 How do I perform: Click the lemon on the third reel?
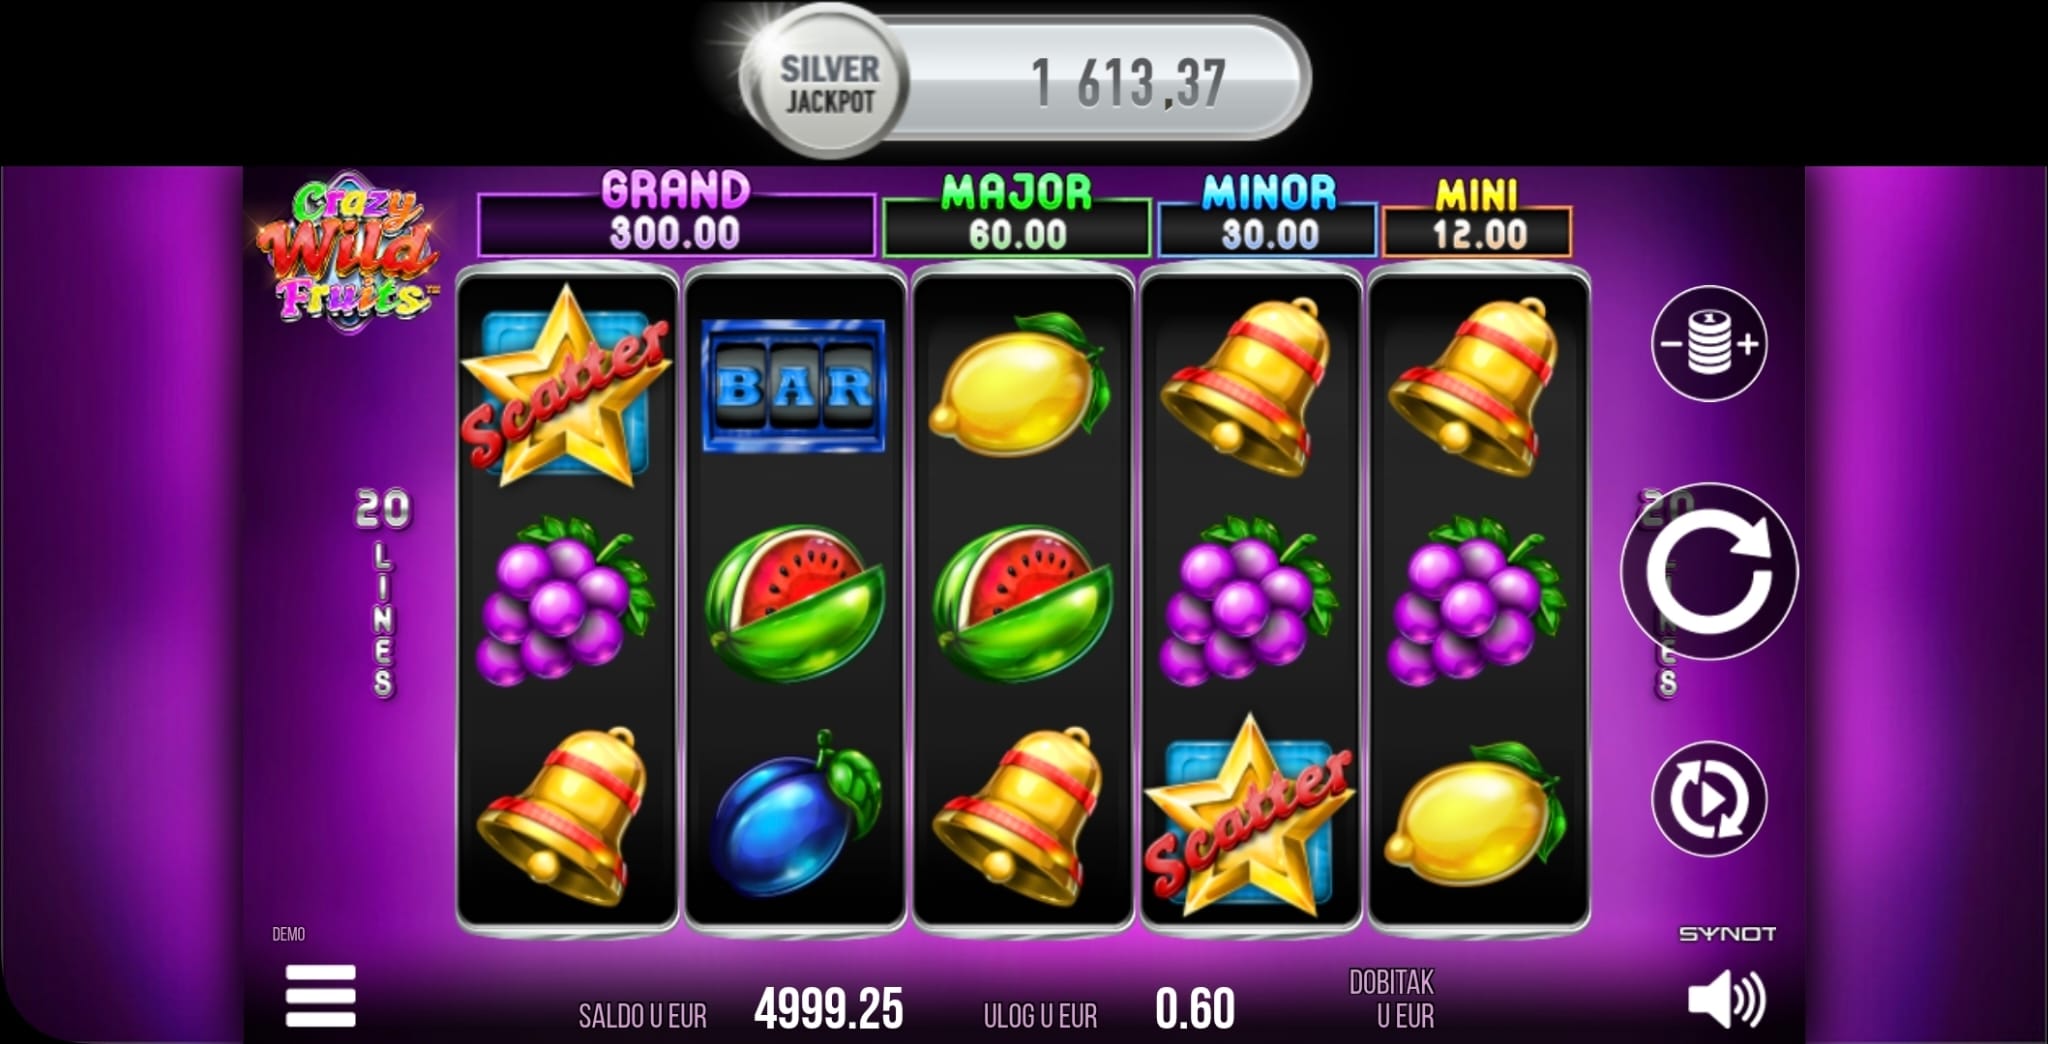point(1020,385)
